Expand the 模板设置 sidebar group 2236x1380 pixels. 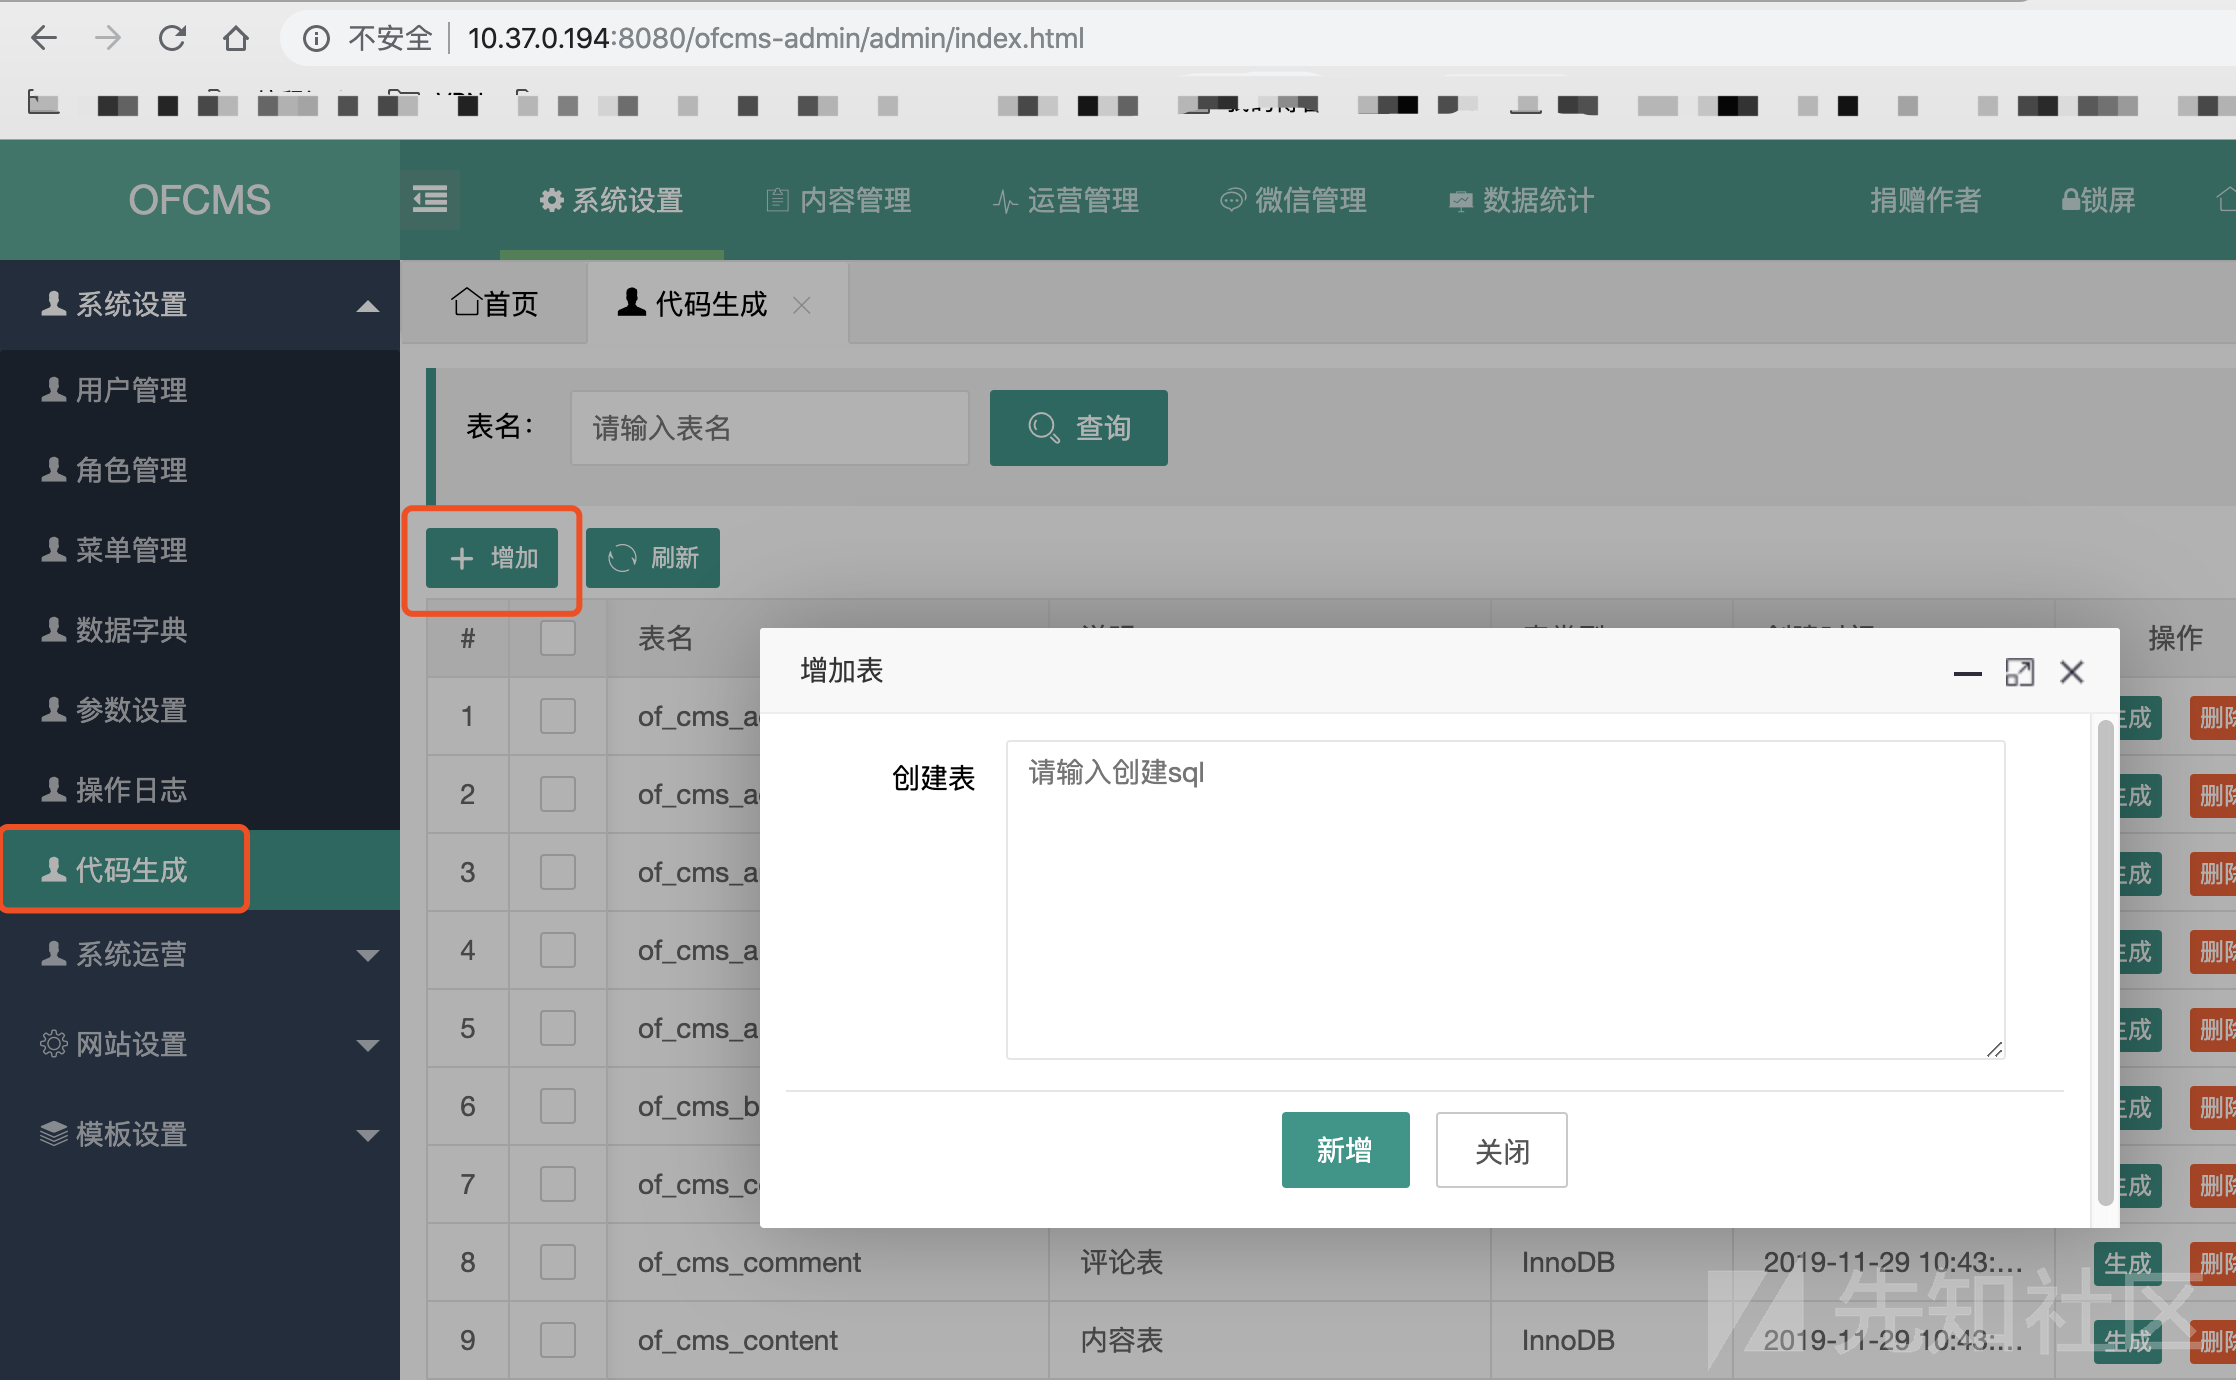[x=200, y=1134]
